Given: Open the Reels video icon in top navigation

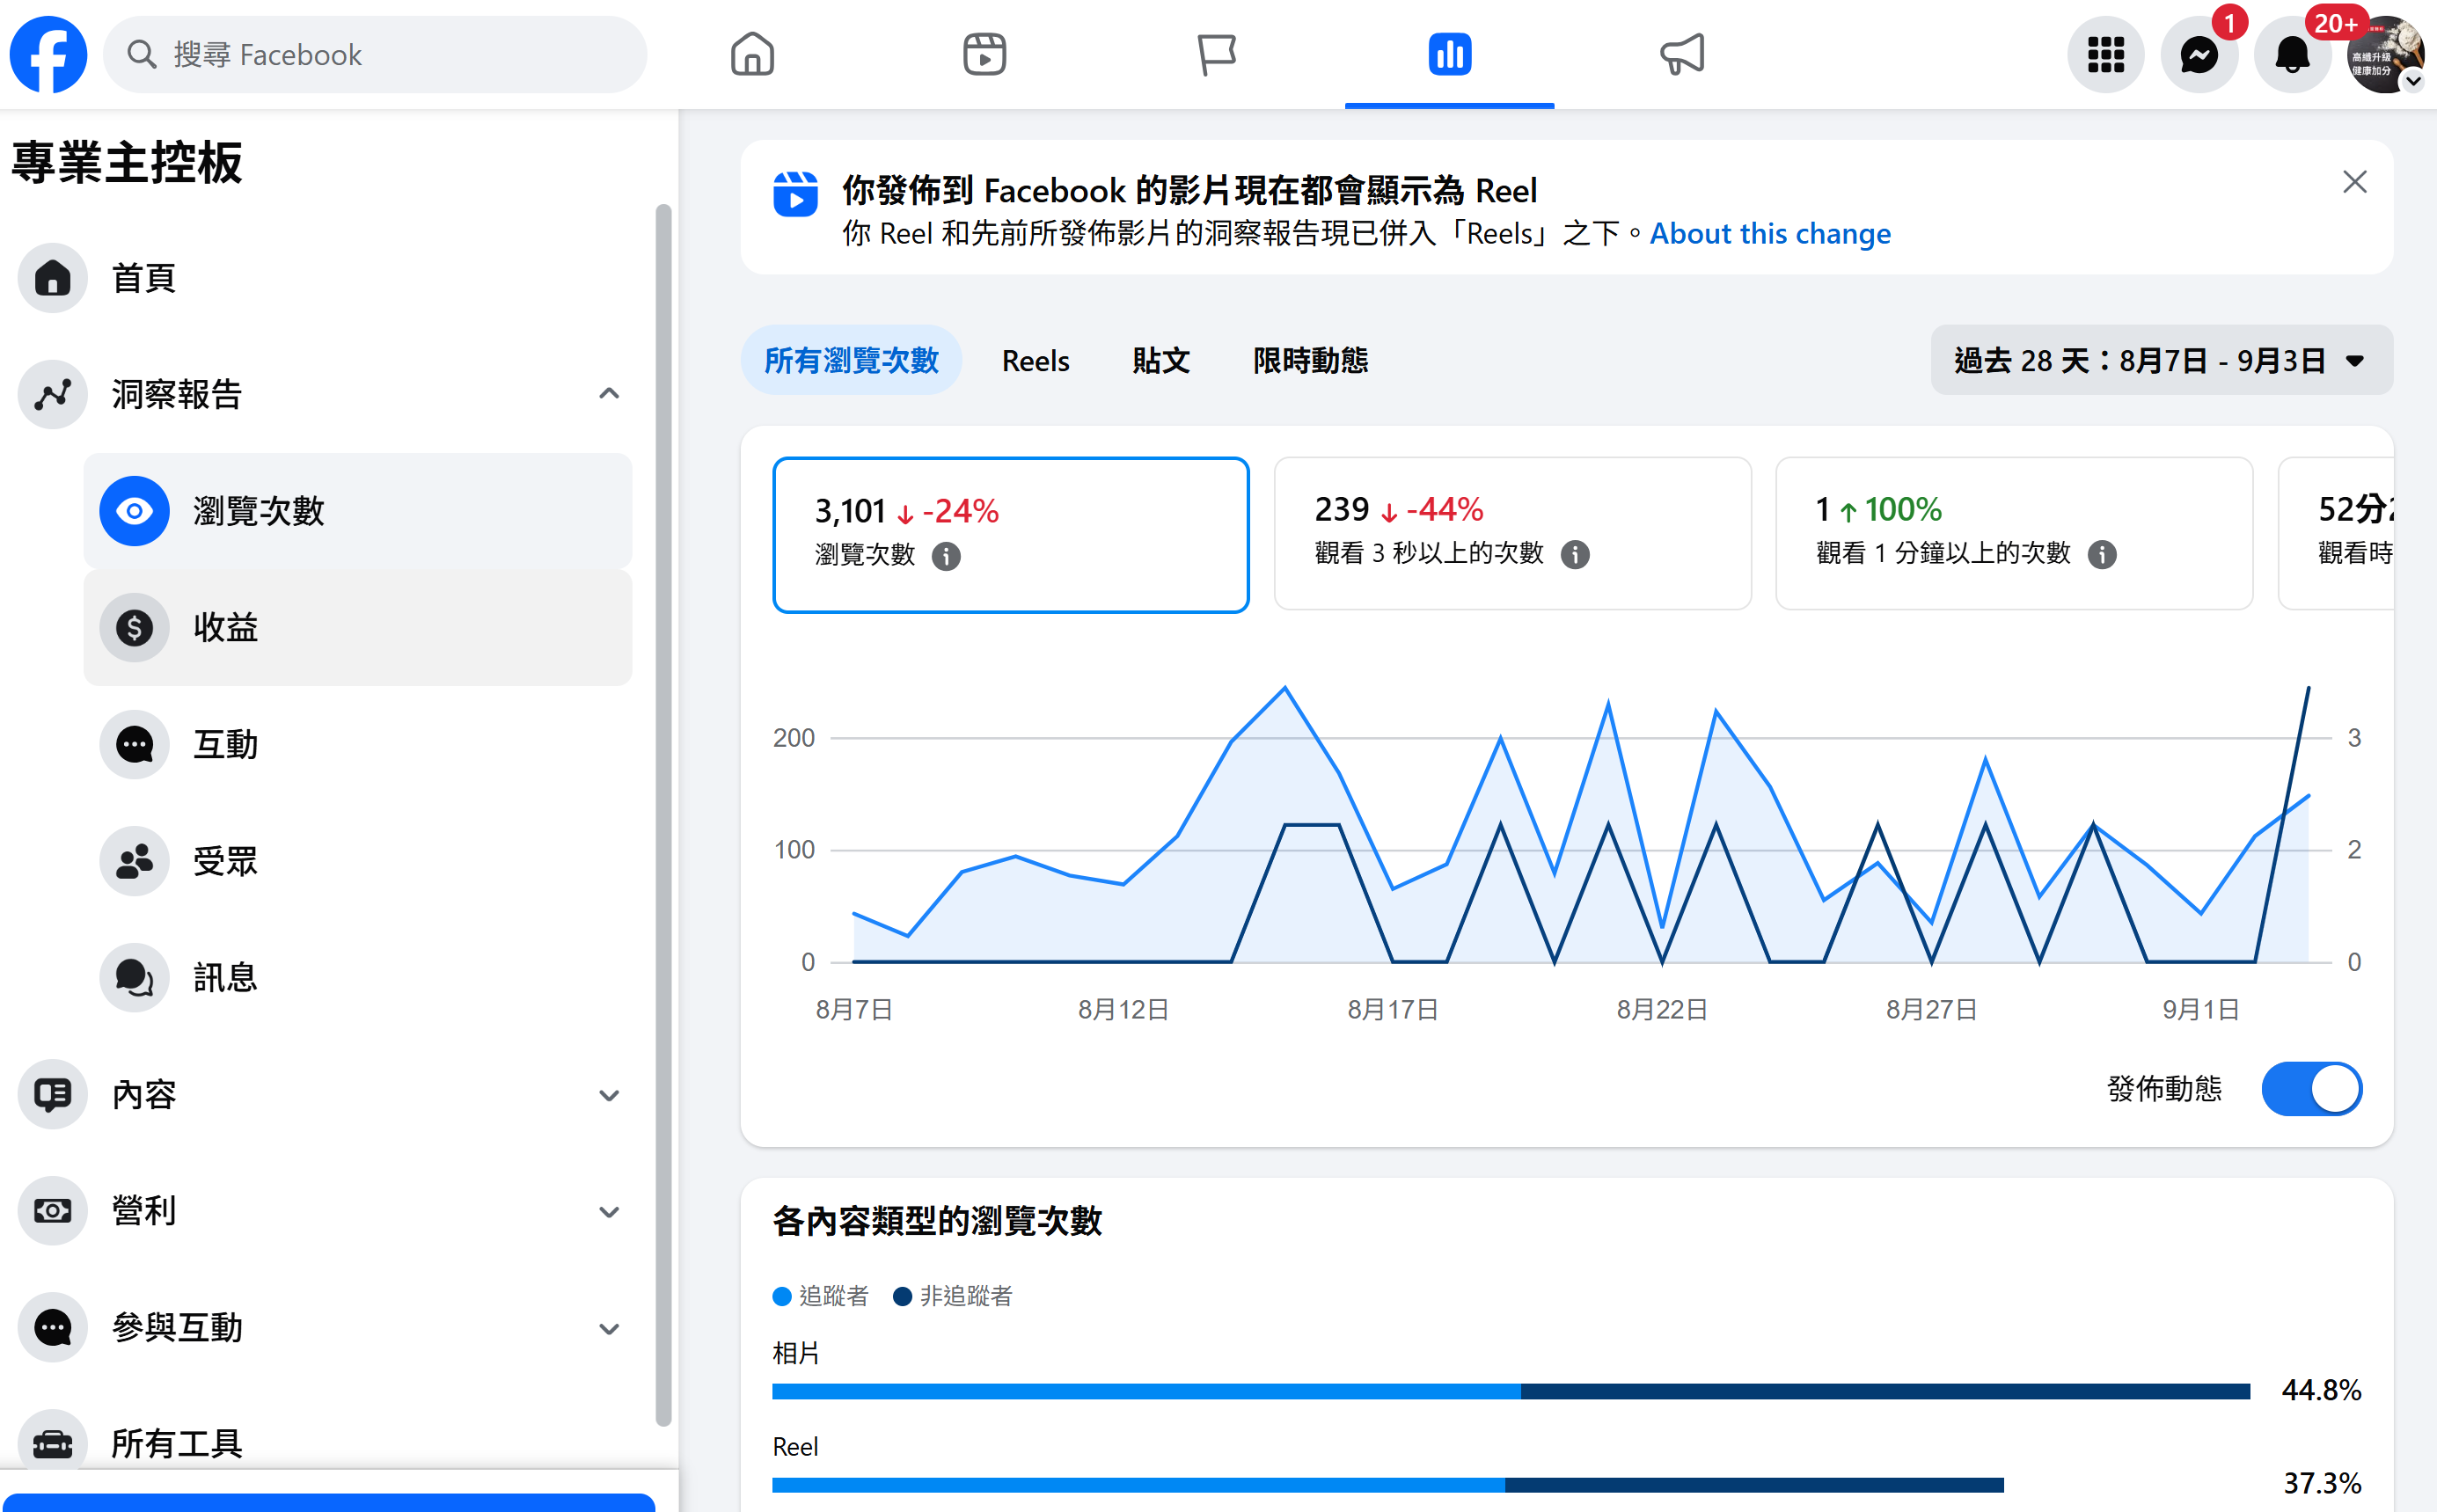Looking at the screenshot, I should [984, 54].
